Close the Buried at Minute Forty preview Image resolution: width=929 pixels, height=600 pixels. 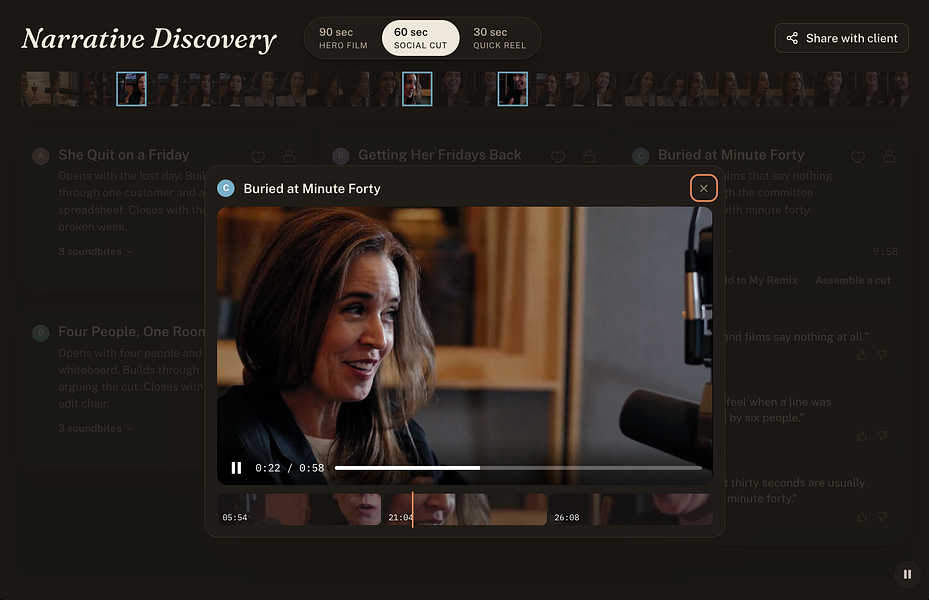tap(703, 188)
